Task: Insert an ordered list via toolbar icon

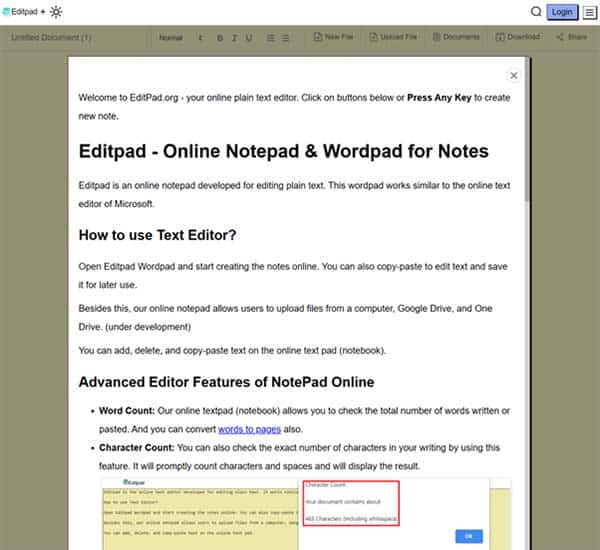Action: [x=271, y=38]
